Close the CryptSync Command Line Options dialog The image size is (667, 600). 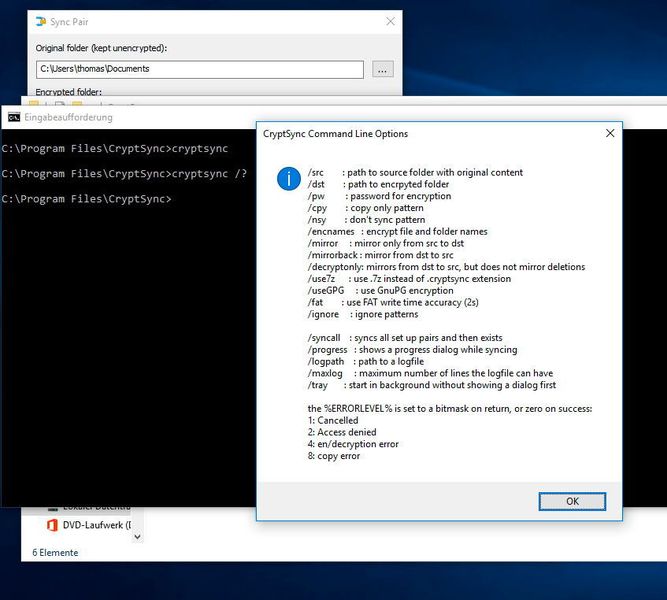coord(610,133)
